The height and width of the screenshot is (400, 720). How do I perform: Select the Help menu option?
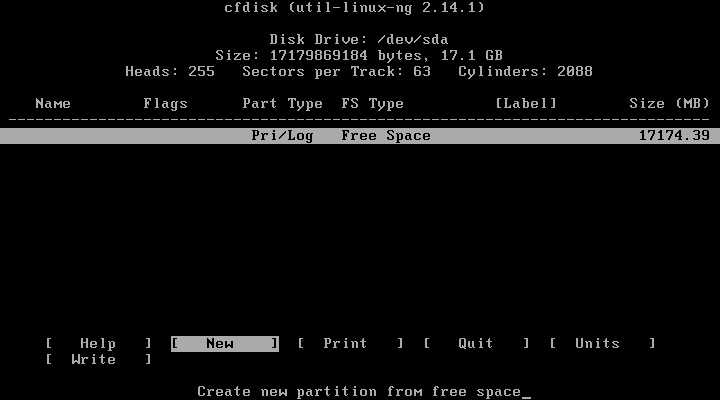[98, 344]
